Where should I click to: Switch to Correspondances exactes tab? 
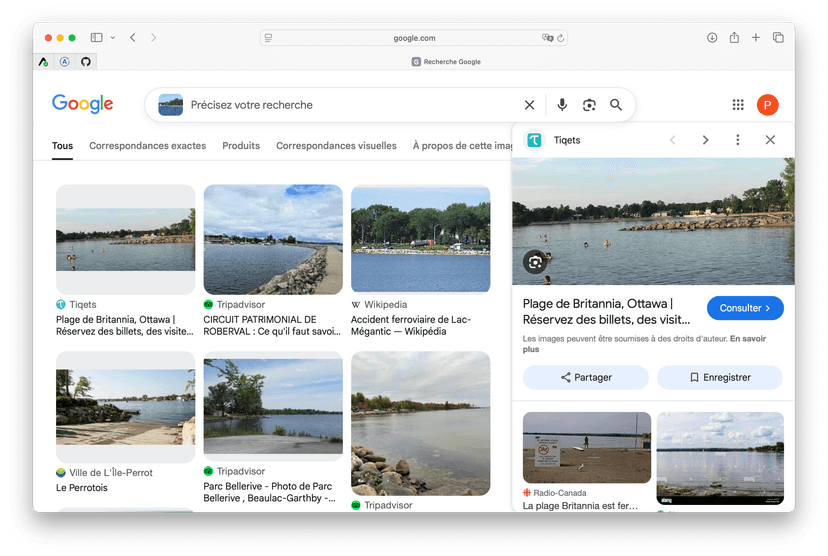pyautogui.click(x=147, y=146)
